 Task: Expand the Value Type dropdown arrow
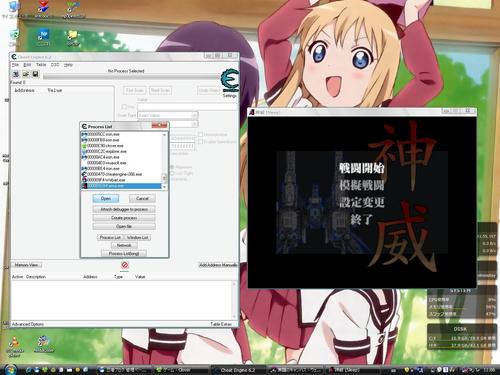click(x=195, y=124)
